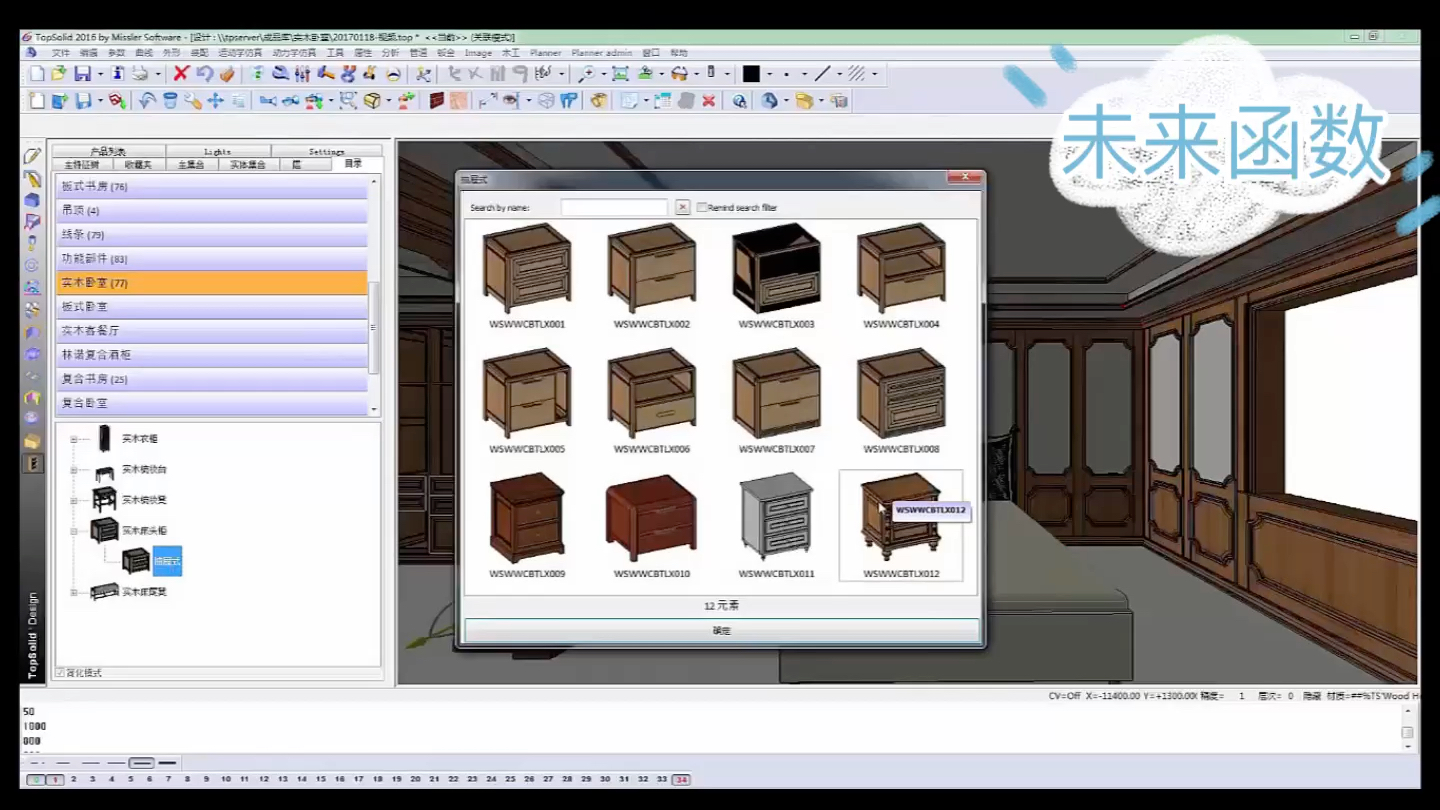Click the New document icon in top toolbar
The width and height of the screenshot is (1440, 810).
pyautogui.click(x=37, y=74)
